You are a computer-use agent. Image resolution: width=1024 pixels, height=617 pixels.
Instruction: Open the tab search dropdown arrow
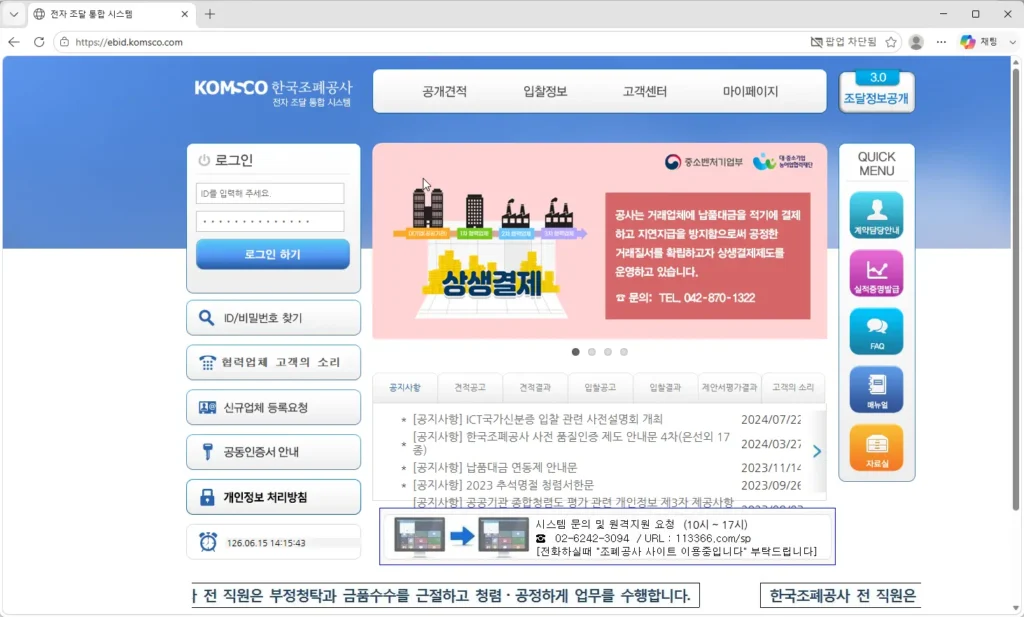pyautogui.click(x=14, y=14)
